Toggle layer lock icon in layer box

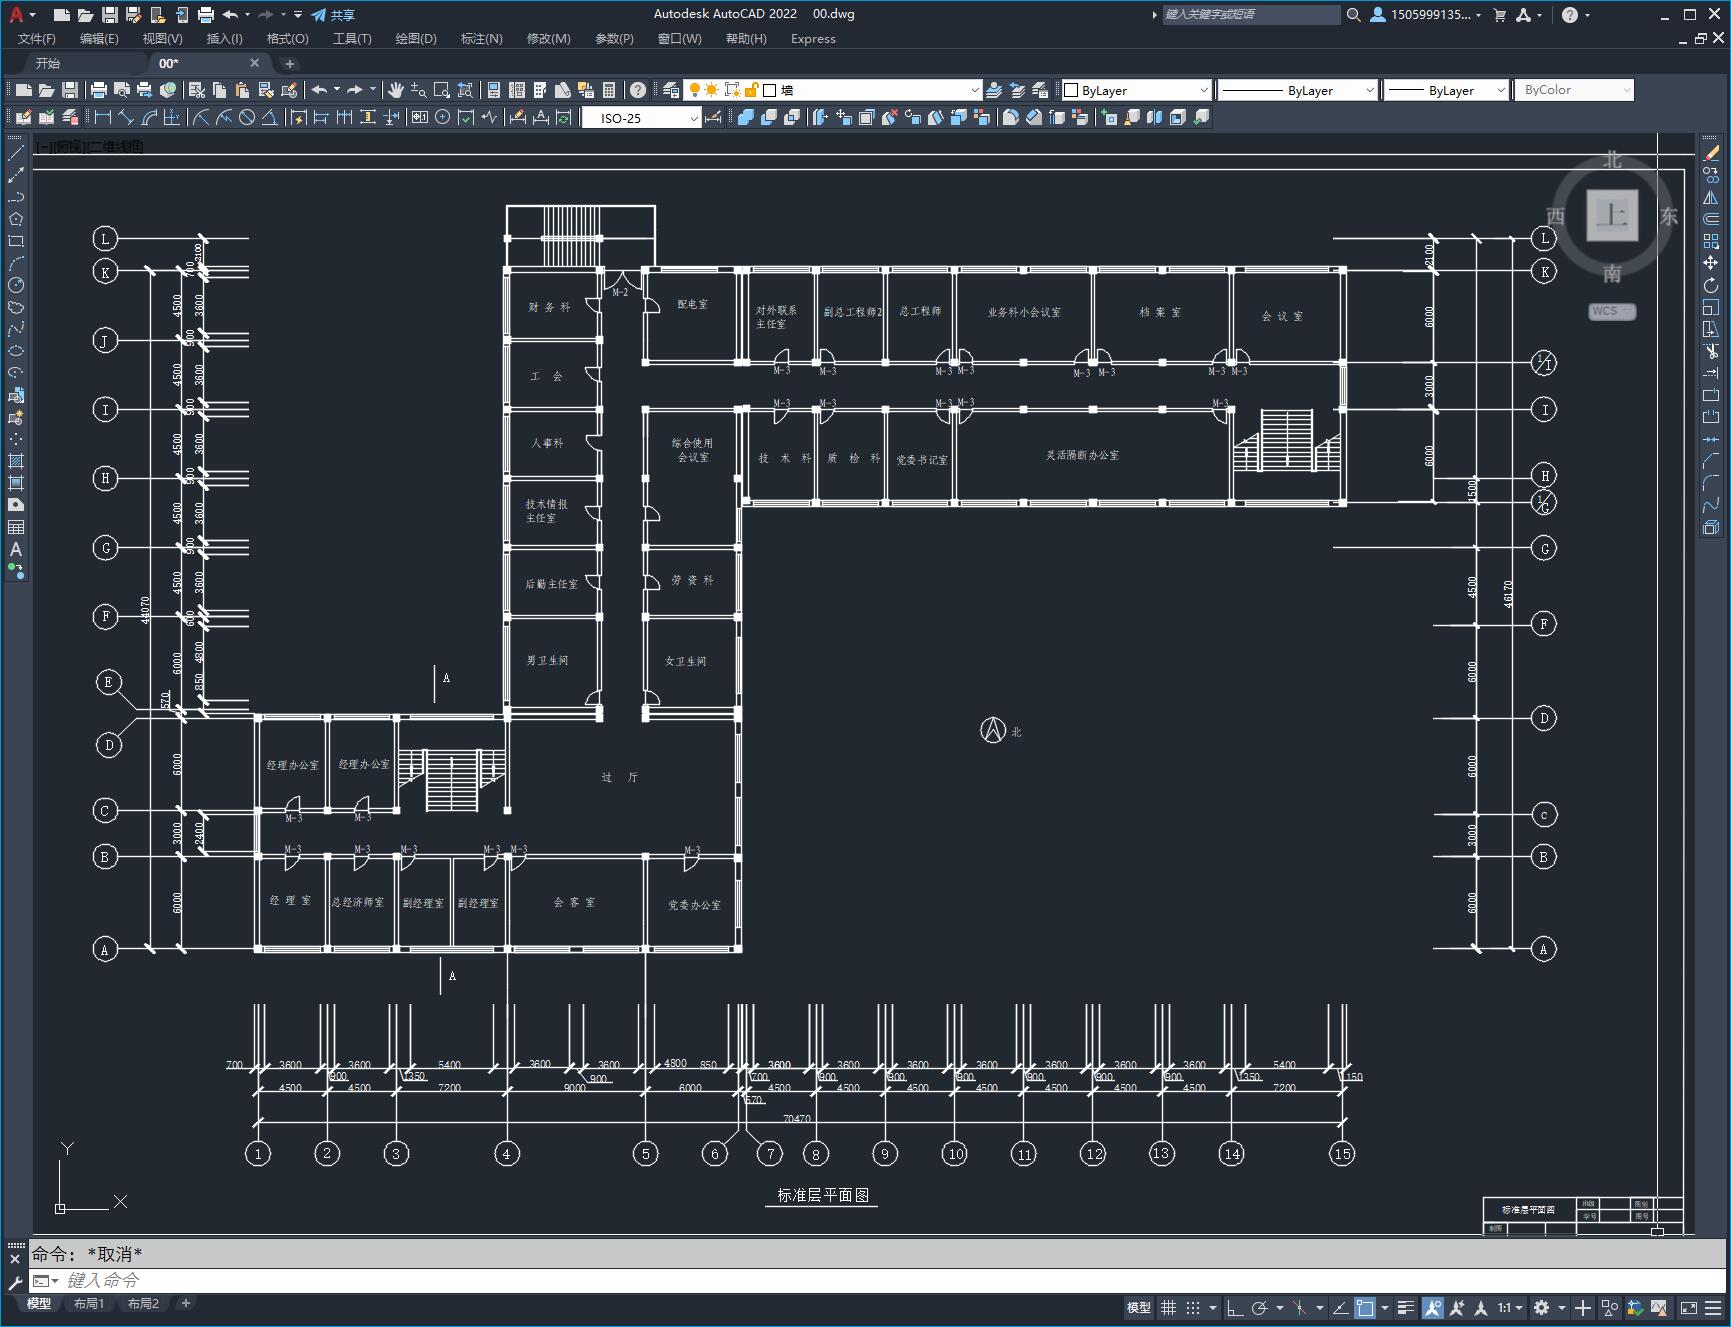coord(751,90)
